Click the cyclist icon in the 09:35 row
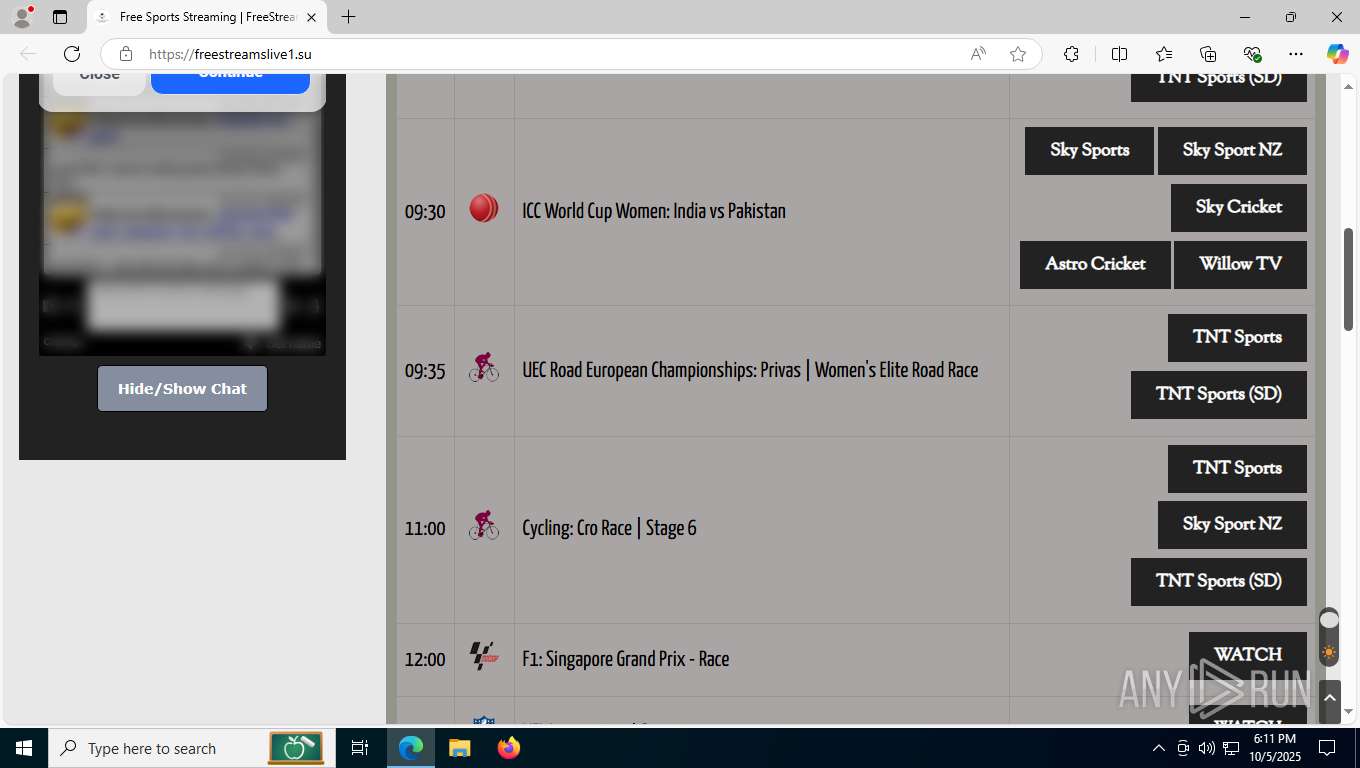 point(484,367)
